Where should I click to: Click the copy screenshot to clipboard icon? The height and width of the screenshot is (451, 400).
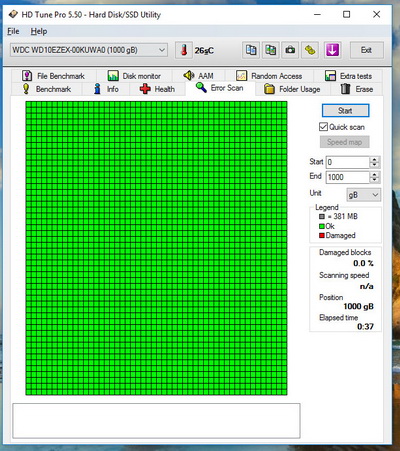point(271,50)
